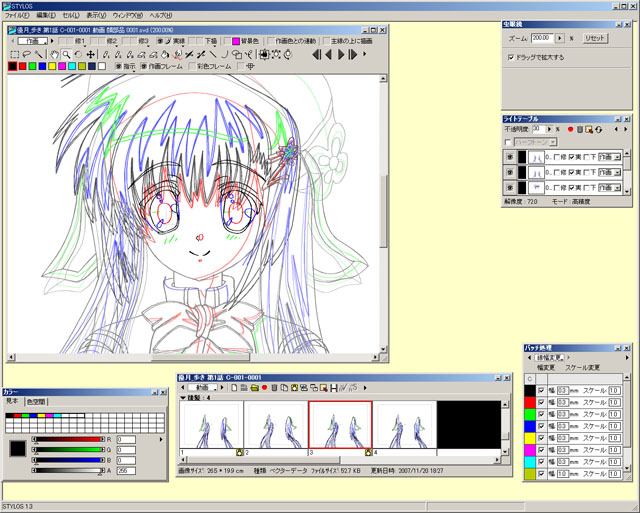Select the straight line tool
This screenshot has height=513, width=640.
point(213,55)
